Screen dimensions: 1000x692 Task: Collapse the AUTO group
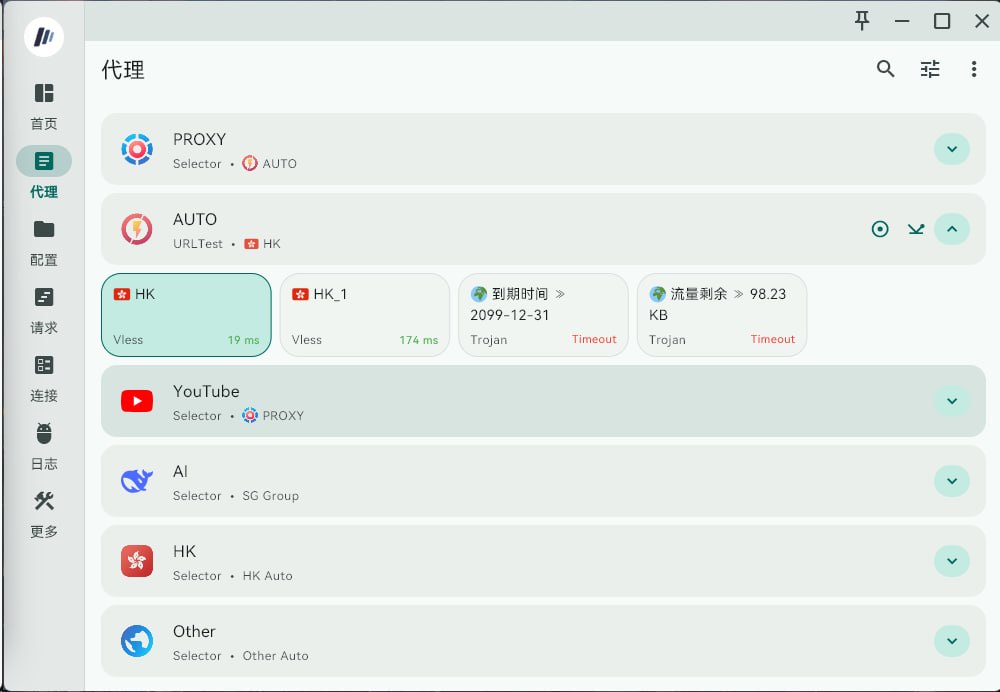click(952, 229)
